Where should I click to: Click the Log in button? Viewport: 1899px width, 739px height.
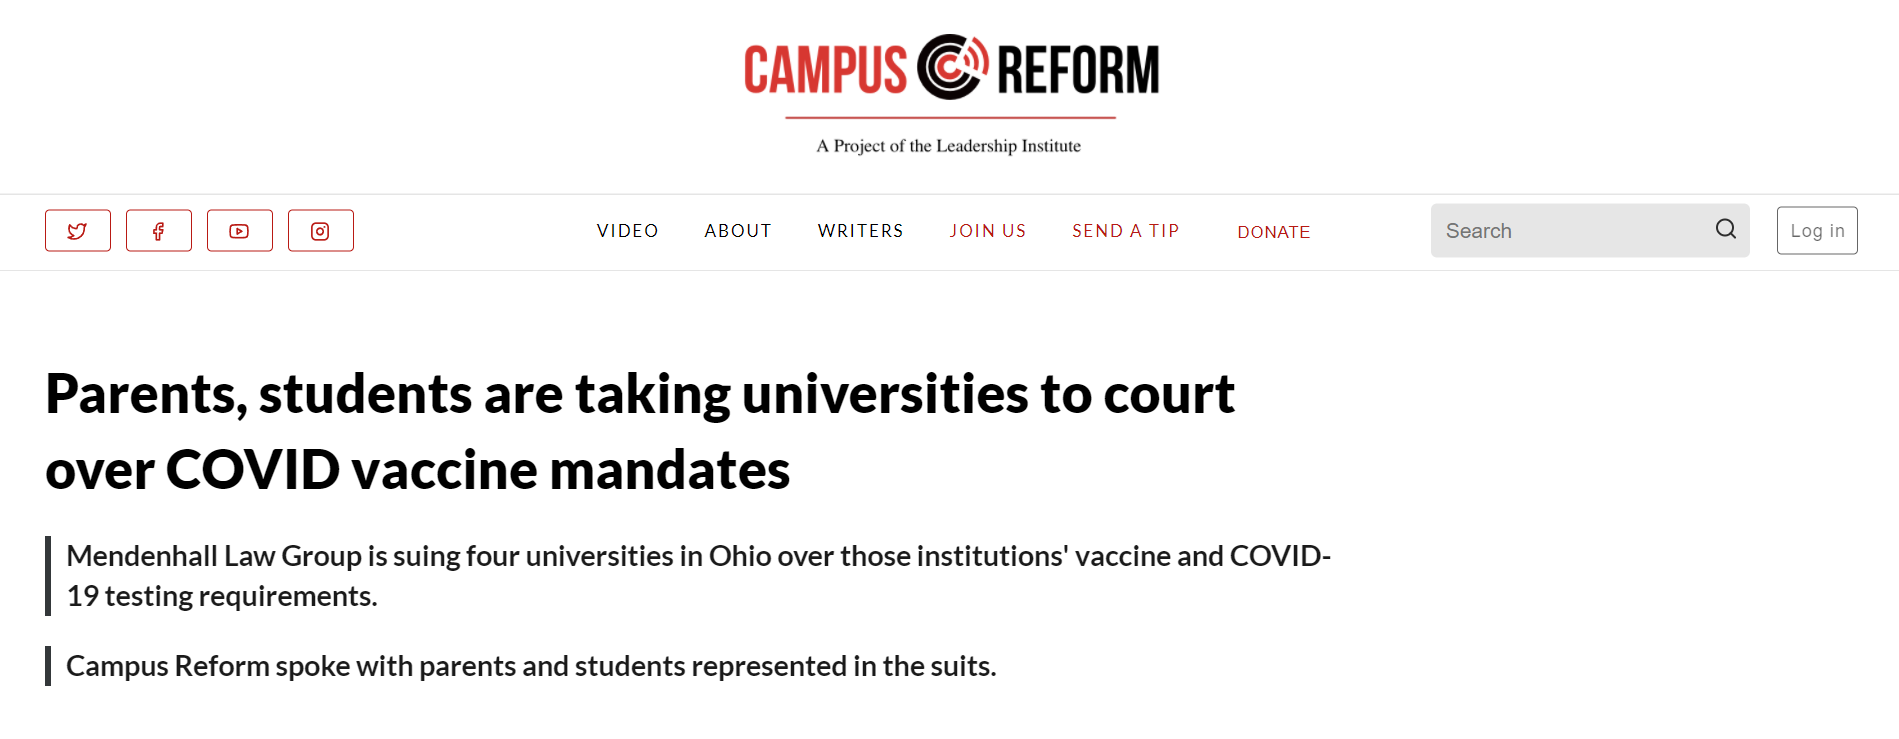click(x=1817, y=231)
